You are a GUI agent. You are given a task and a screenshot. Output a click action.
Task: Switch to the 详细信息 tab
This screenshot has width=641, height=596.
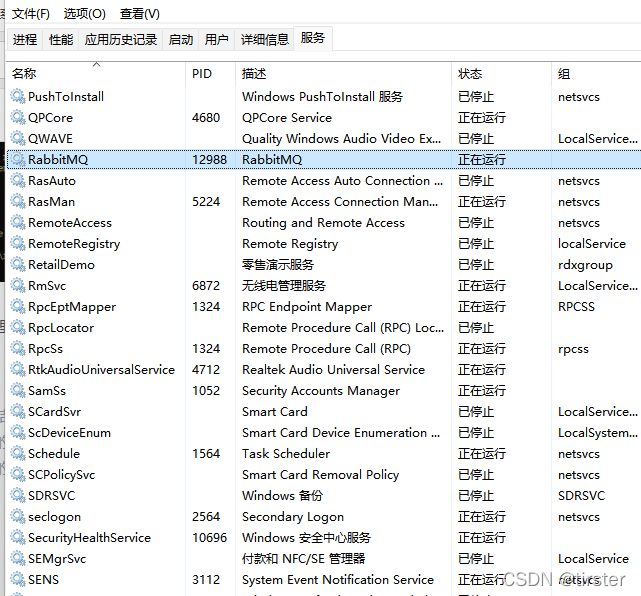(265, 40)
